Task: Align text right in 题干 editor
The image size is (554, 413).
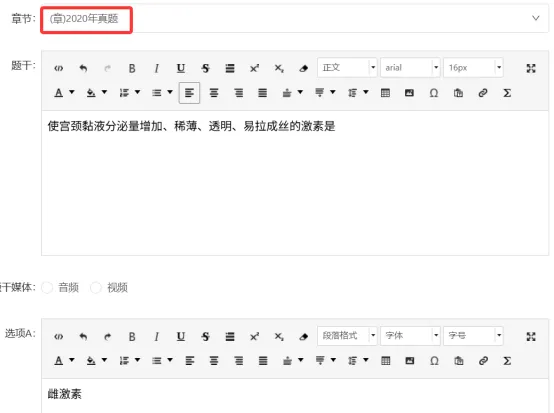Action: (238, 93)
